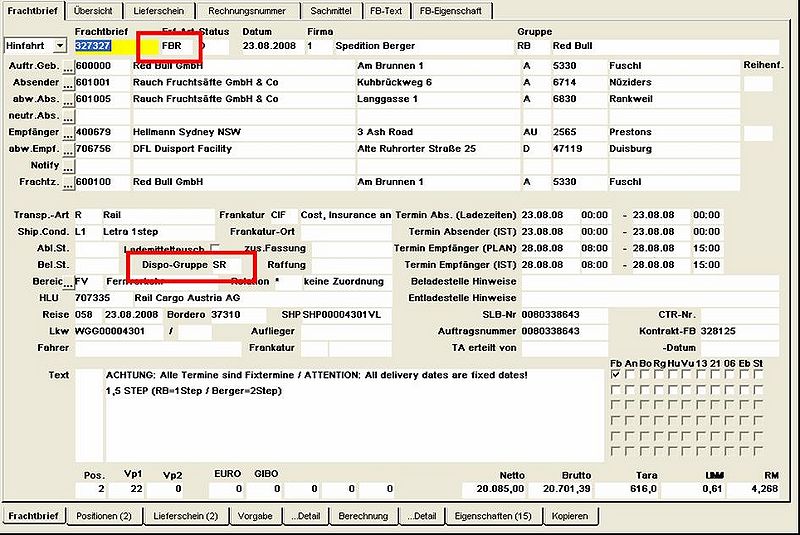Viewport: 800px width, 535px height.
Task: Click the Brutto value 20.701,39
Action: pyautogui.click(x=560, y=489)
